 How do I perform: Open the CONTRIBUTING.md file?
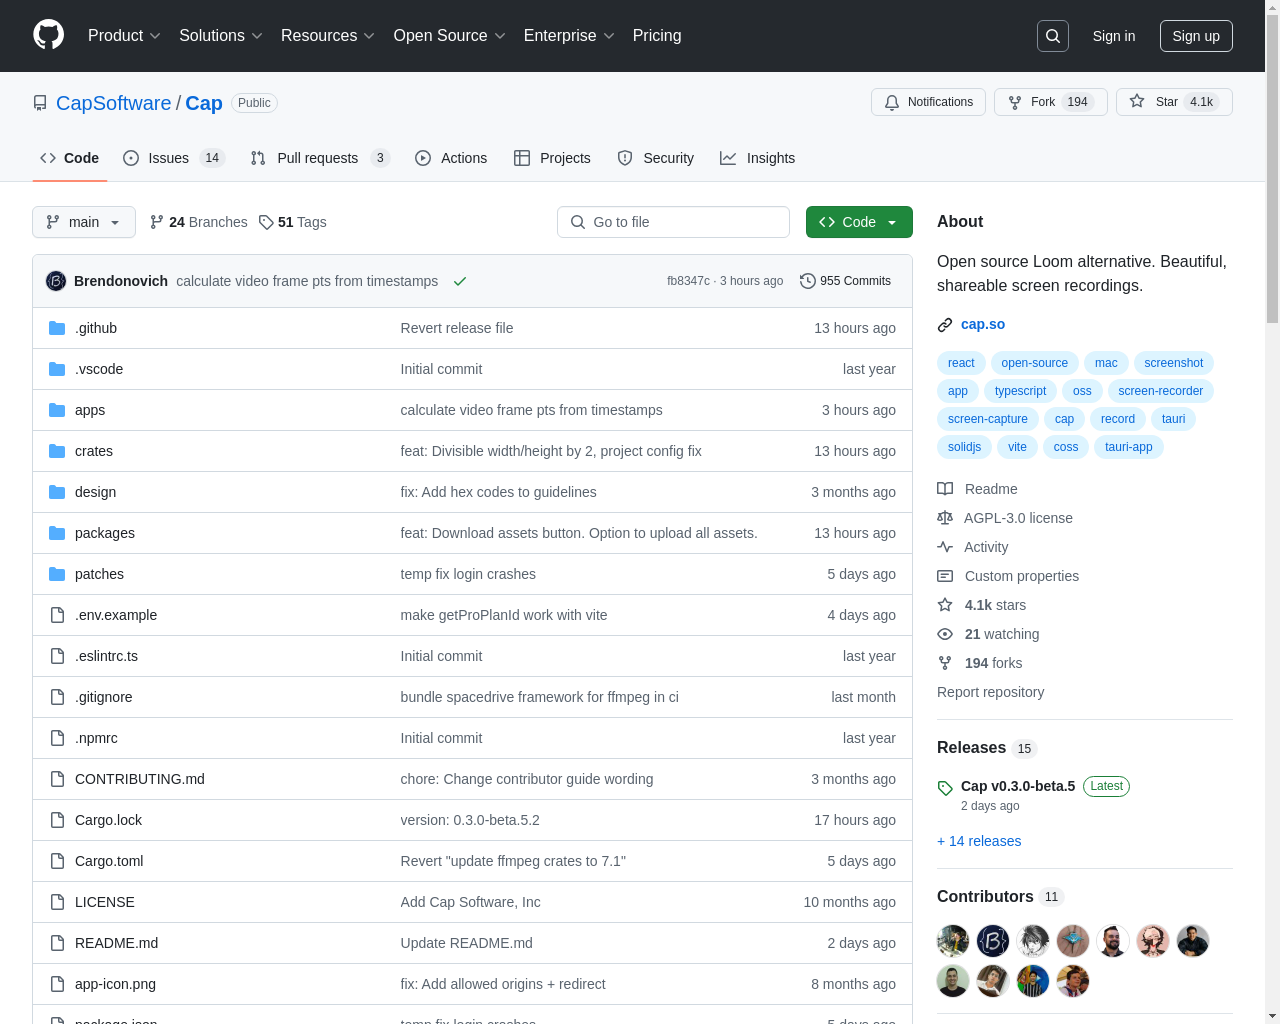(140, 779)
